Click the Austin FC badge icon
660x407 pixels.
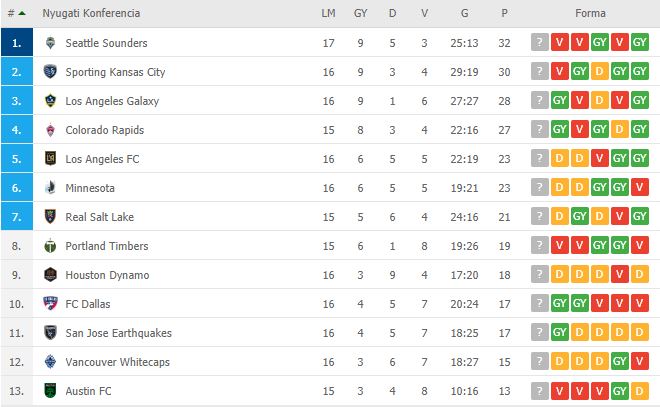(x=50, y=391)
